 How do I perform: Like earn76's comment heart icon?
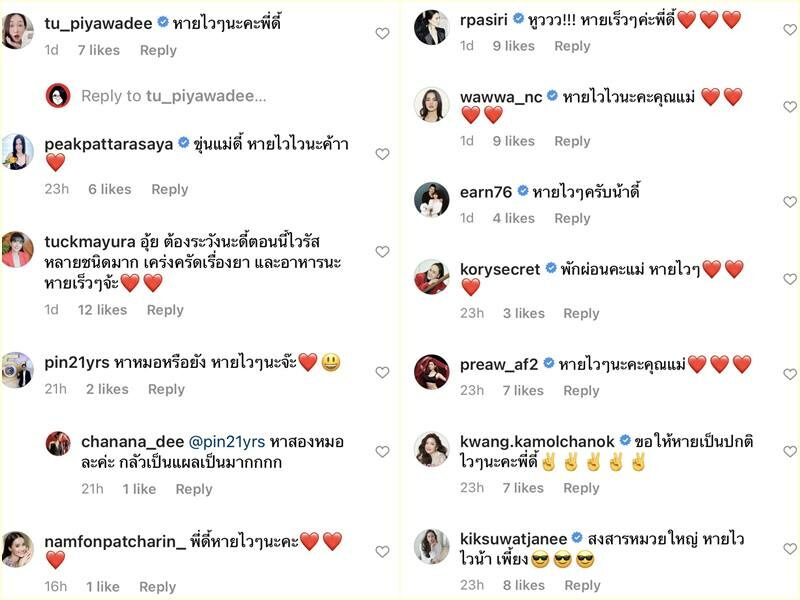coord(790,202)
